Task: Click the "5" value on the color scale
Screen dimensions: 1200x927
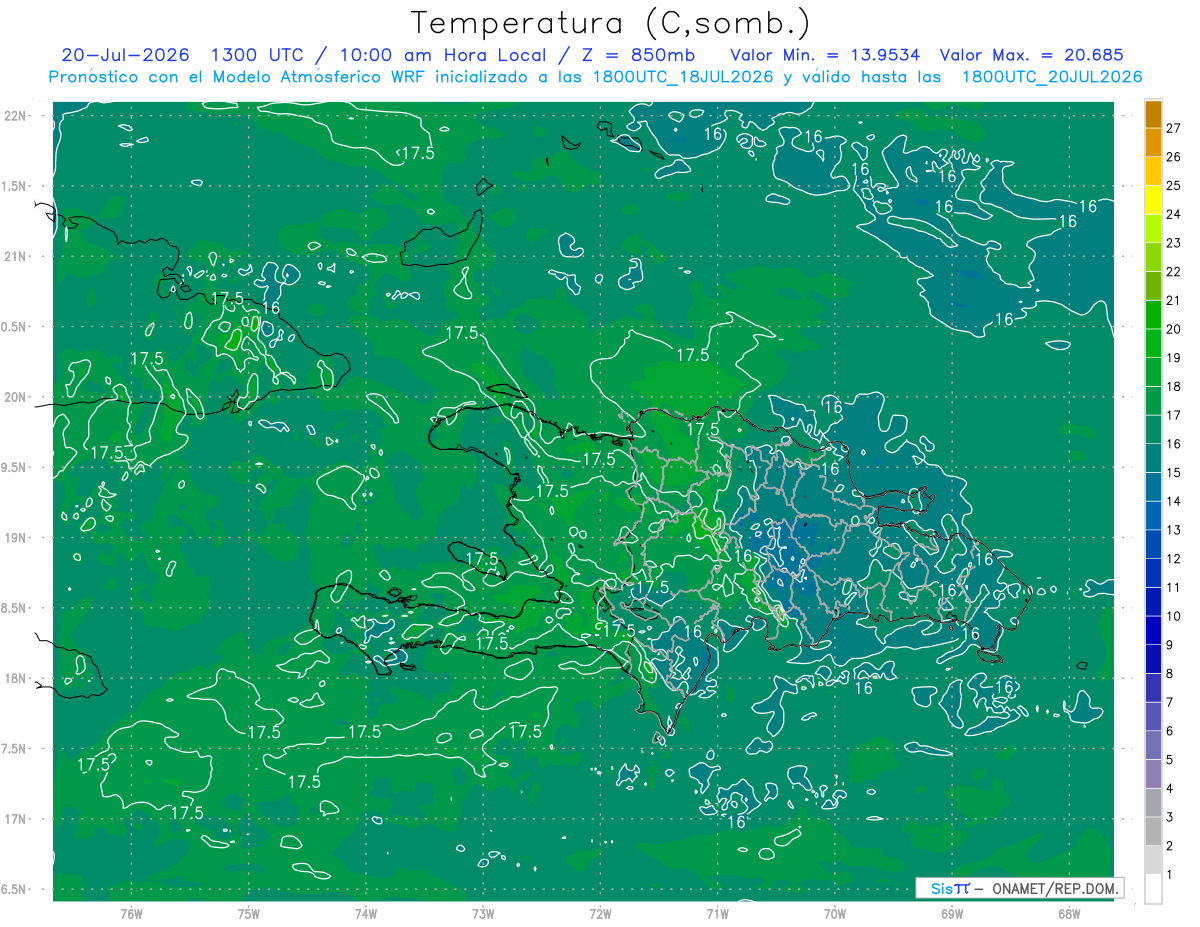Action: pyautogui.click(x=1170, y=760)
